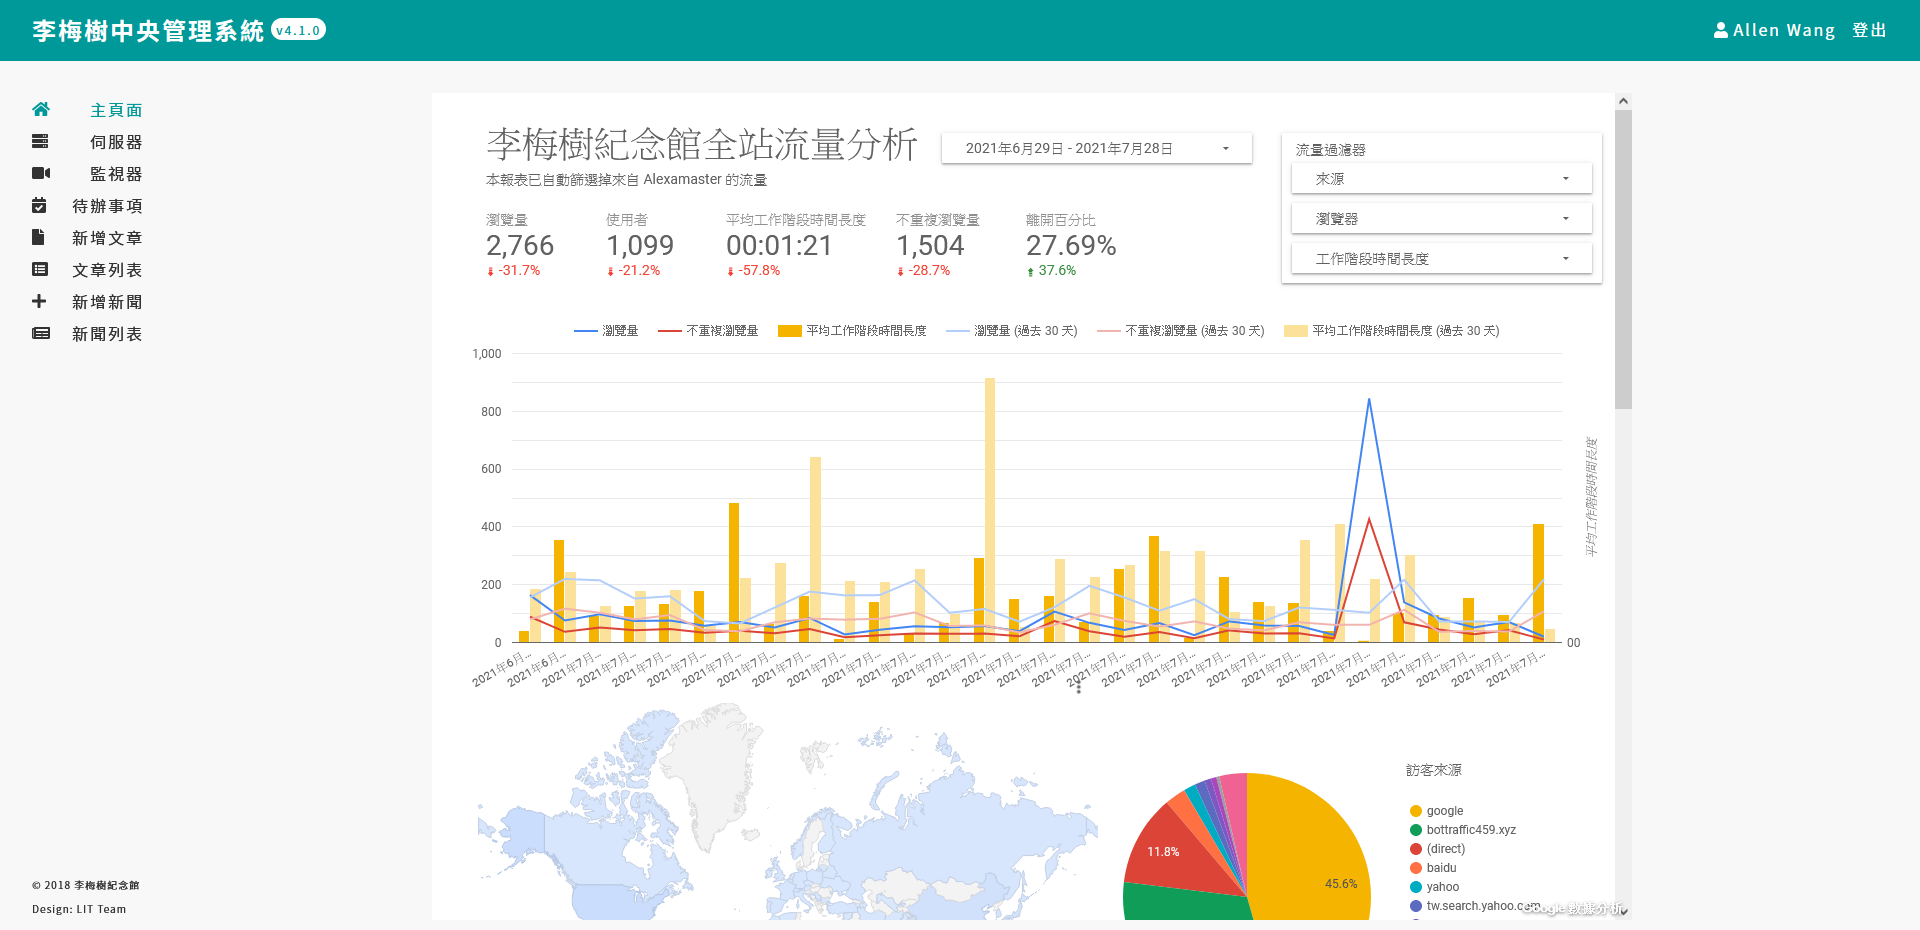Click the server icon beside 伺服器
This screenshot has width=1920, height=930.
tap(40, 141)
